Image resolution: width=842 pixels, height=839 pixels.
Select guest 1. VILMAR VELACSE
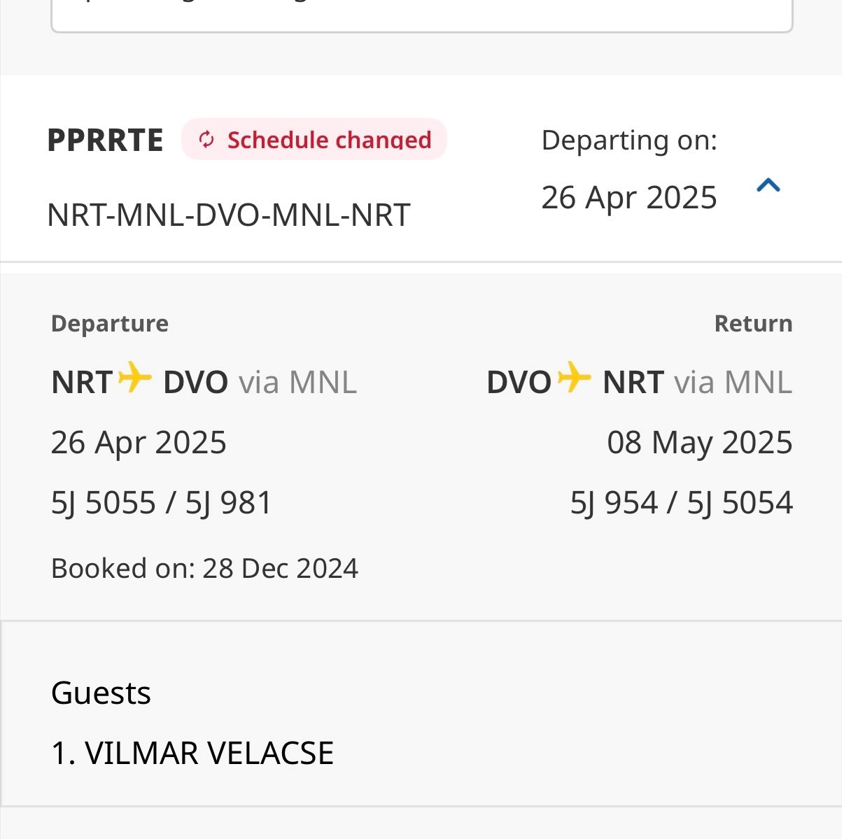pyautogui.click(x=192, y=752)
